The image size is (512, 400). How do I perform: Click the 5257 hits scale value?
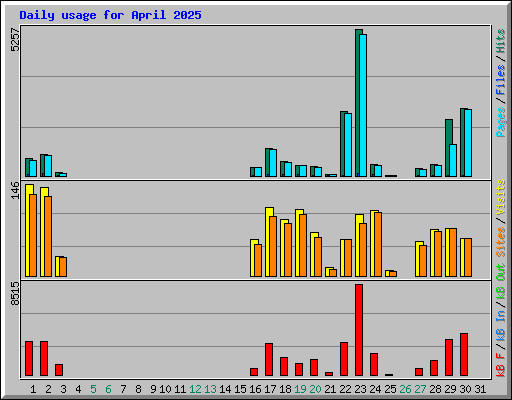15,39
